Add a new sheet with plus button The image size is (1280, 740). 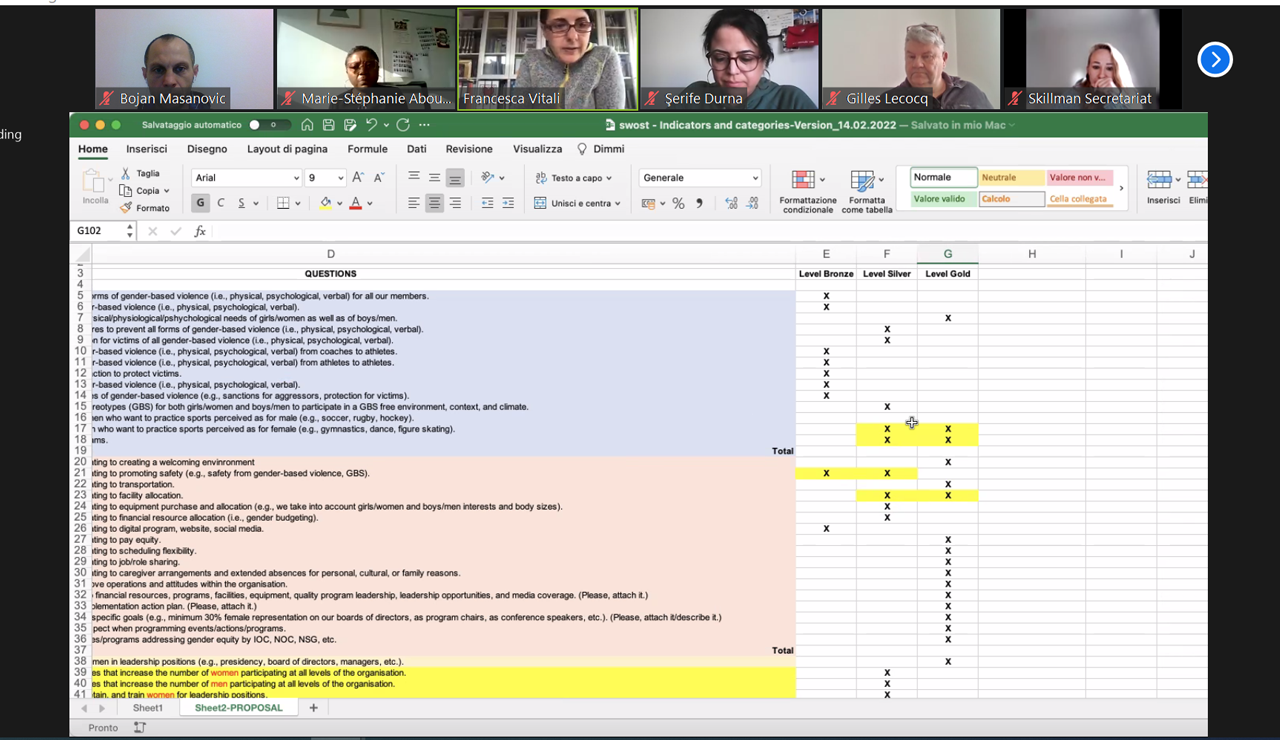pyautogui.click(x=313, y=707)
